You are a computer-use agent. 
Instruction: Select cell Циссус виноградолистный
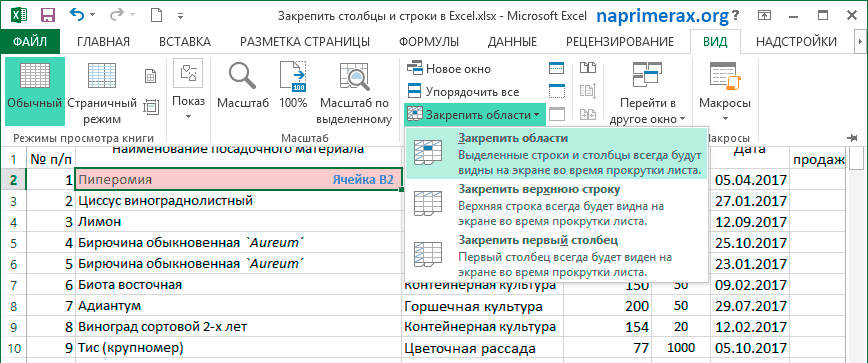coord(239,201)
